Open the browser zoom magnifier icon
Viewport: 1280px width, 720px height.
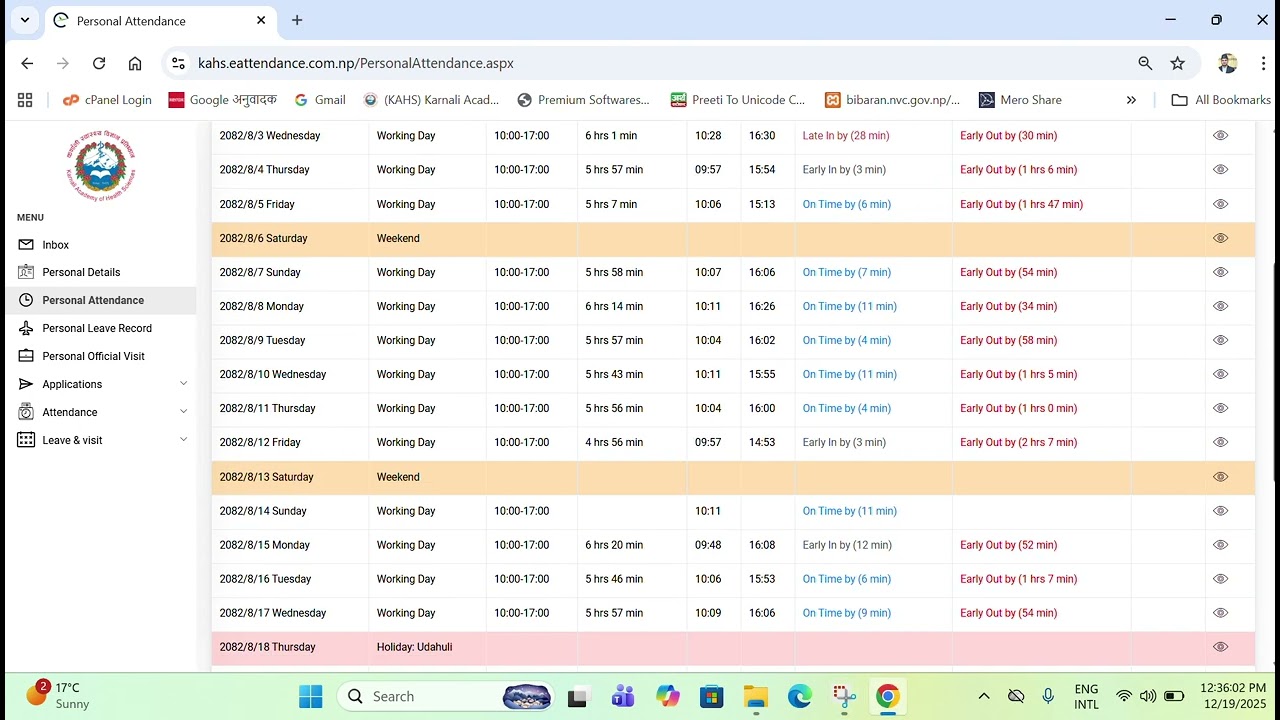coord(1145,63)
